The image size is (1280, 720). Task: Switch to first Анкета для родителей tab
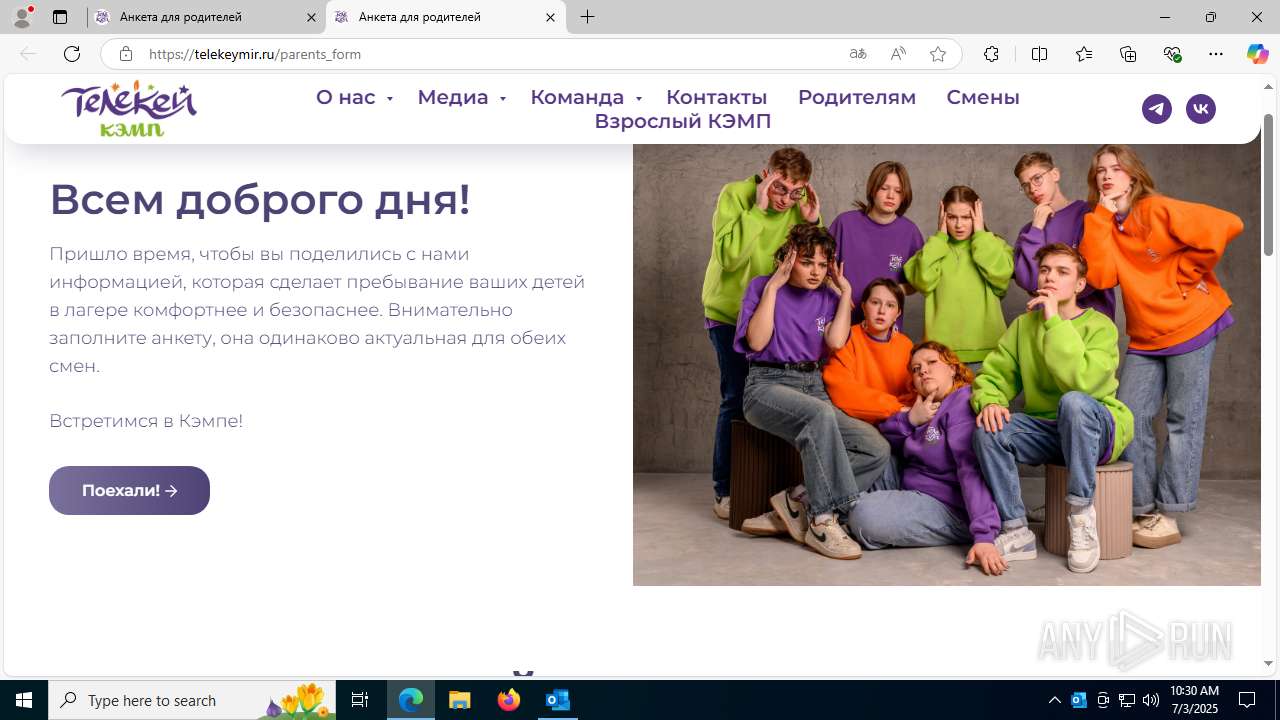(206, 17)
